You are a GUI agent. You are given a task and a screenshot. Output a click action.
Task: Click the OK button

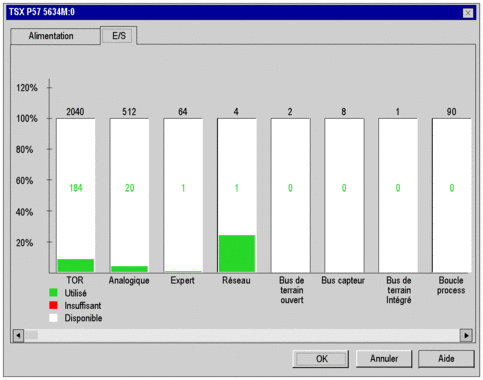[321, 359]
